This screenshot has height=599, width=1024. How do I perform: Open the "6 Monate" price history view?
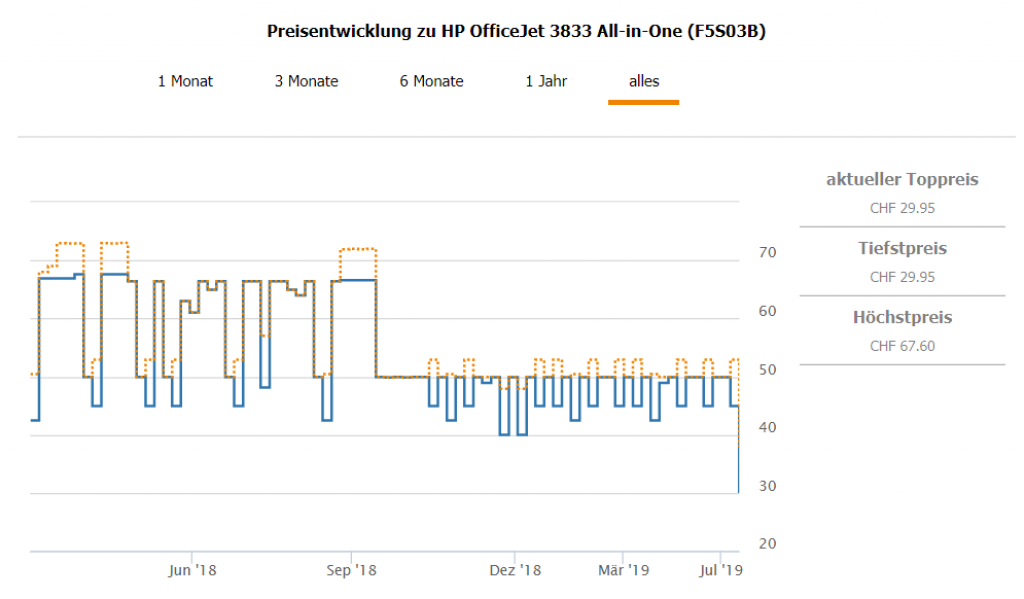431,81
